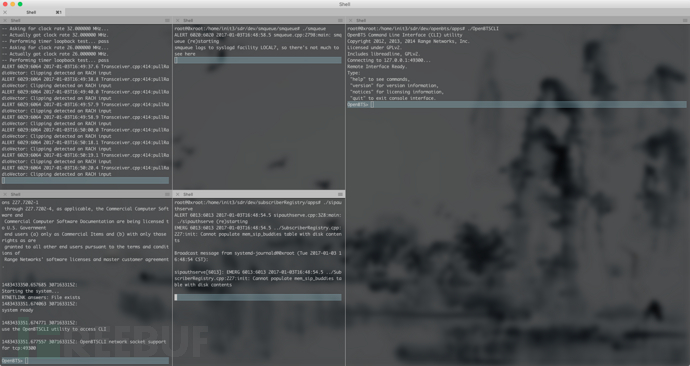Image resolution: width=690 pixels, height=366 pixels.
Task: Select the Shell tab in the tab bar
Action: 33,12
